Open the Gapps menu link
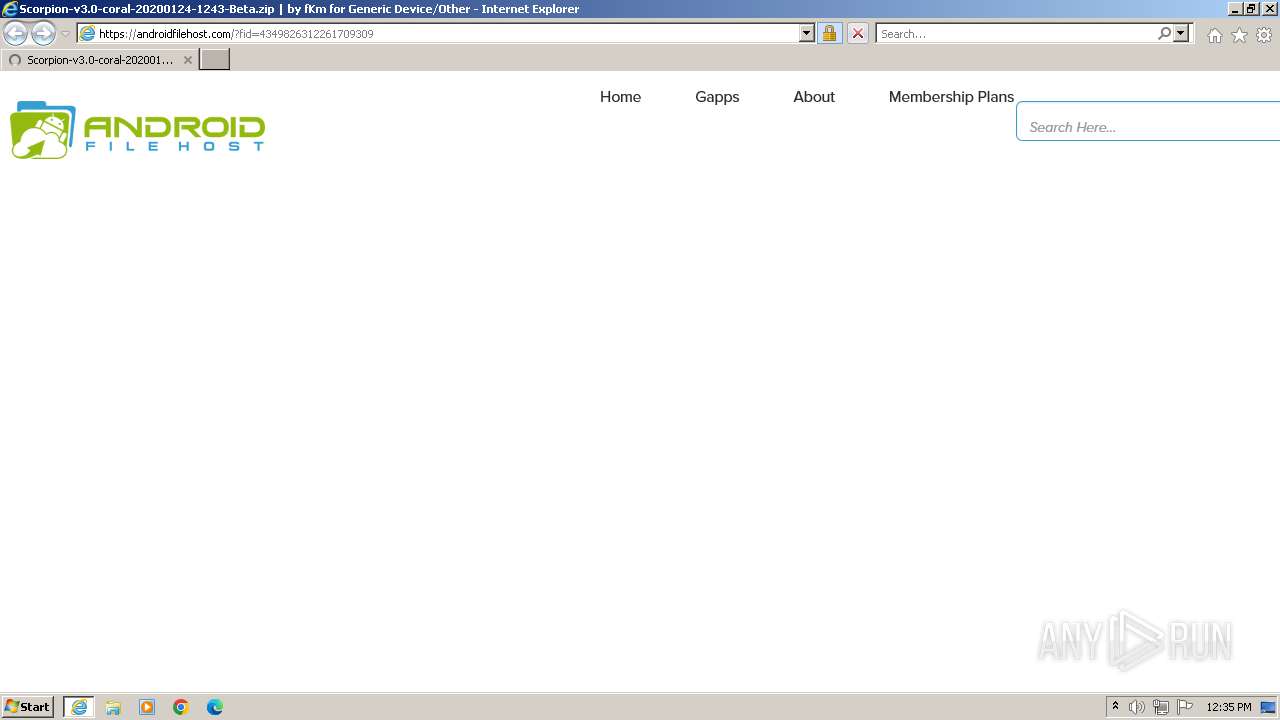The width and height of the screenshot is (1280, 720). (717, 97)
